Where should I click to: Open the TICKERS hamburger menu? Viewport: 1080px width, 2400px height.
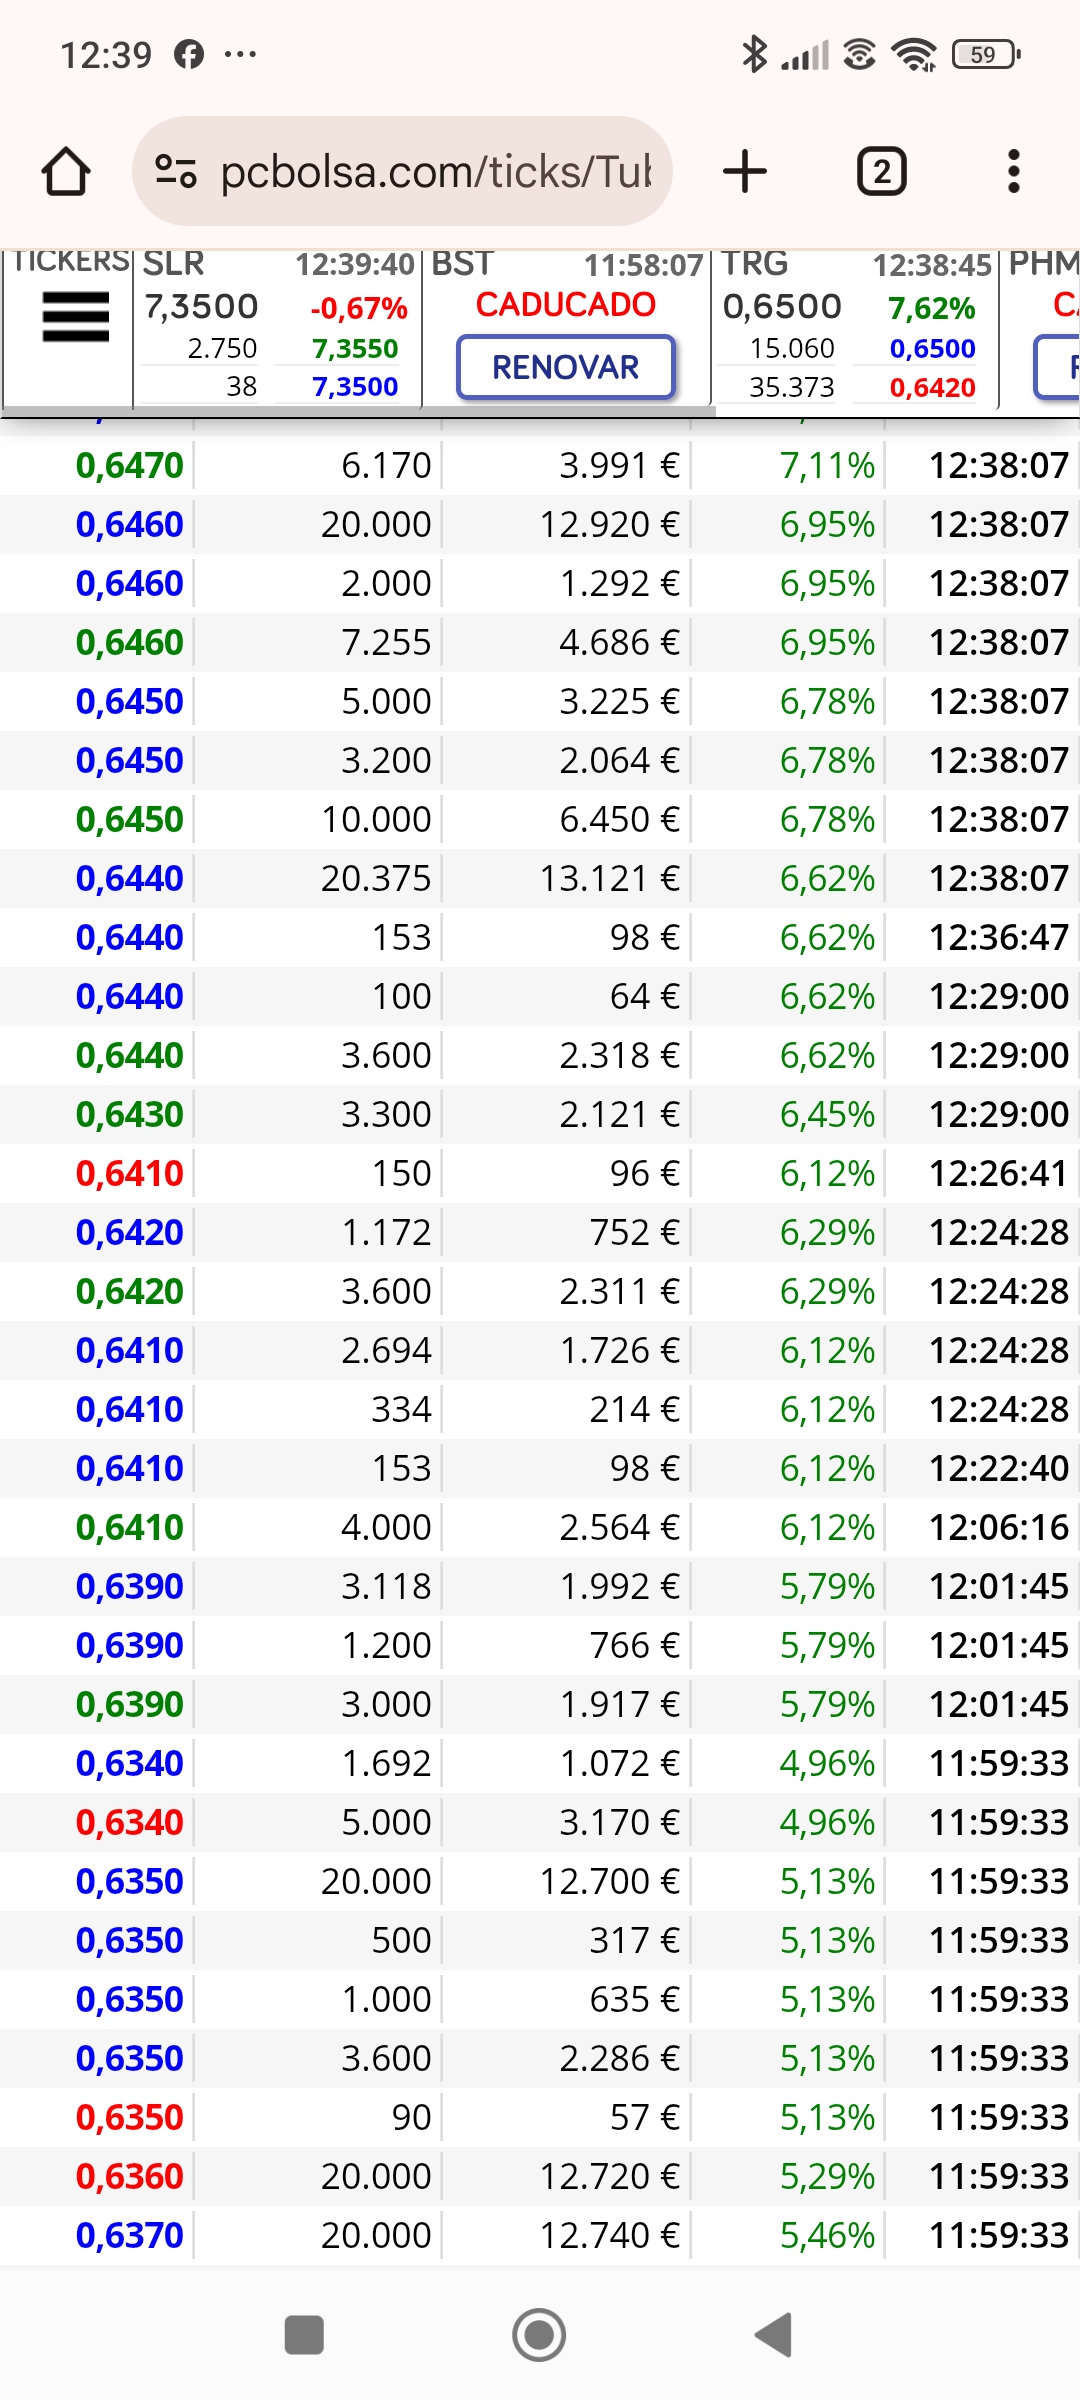tap(75, 316)
